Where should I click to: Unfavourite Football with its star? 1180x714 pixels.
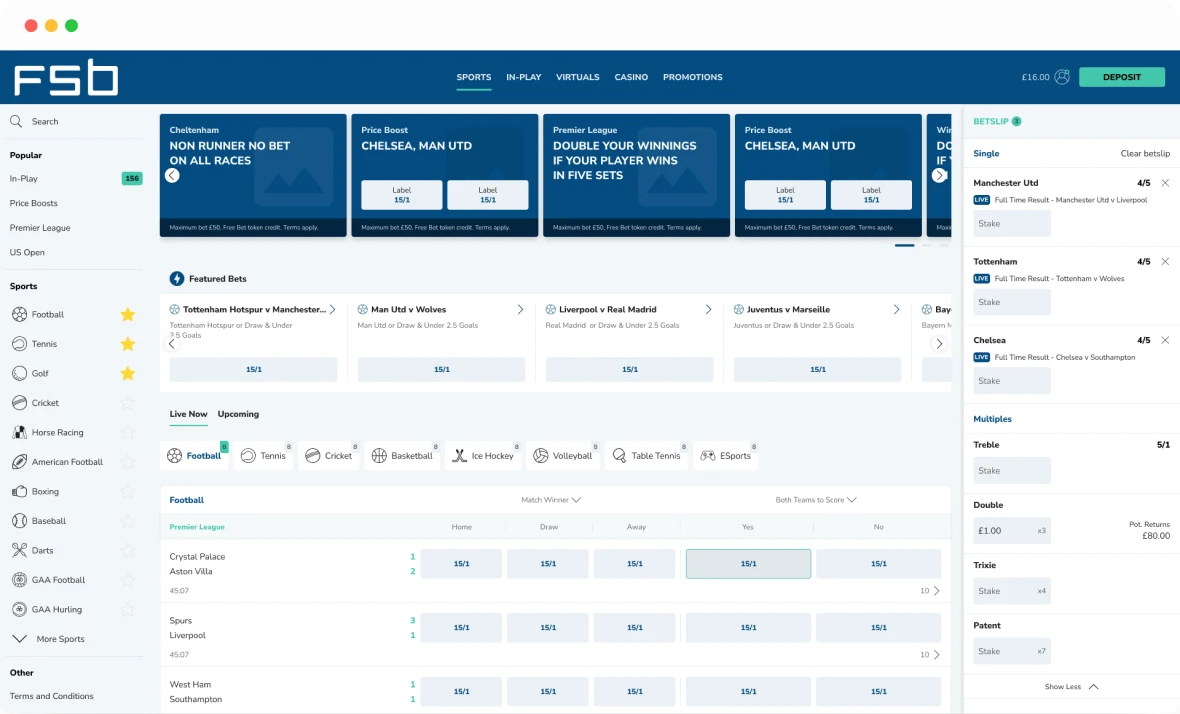point(128,314)
